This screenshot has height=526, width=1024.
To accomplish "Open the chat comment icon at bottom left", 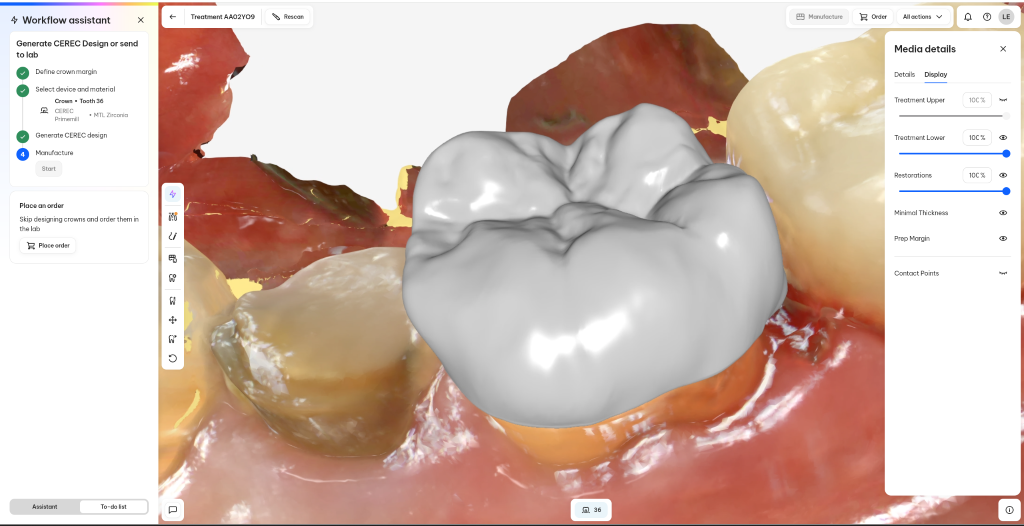I will pyautogui.click(x=173, y=509).
